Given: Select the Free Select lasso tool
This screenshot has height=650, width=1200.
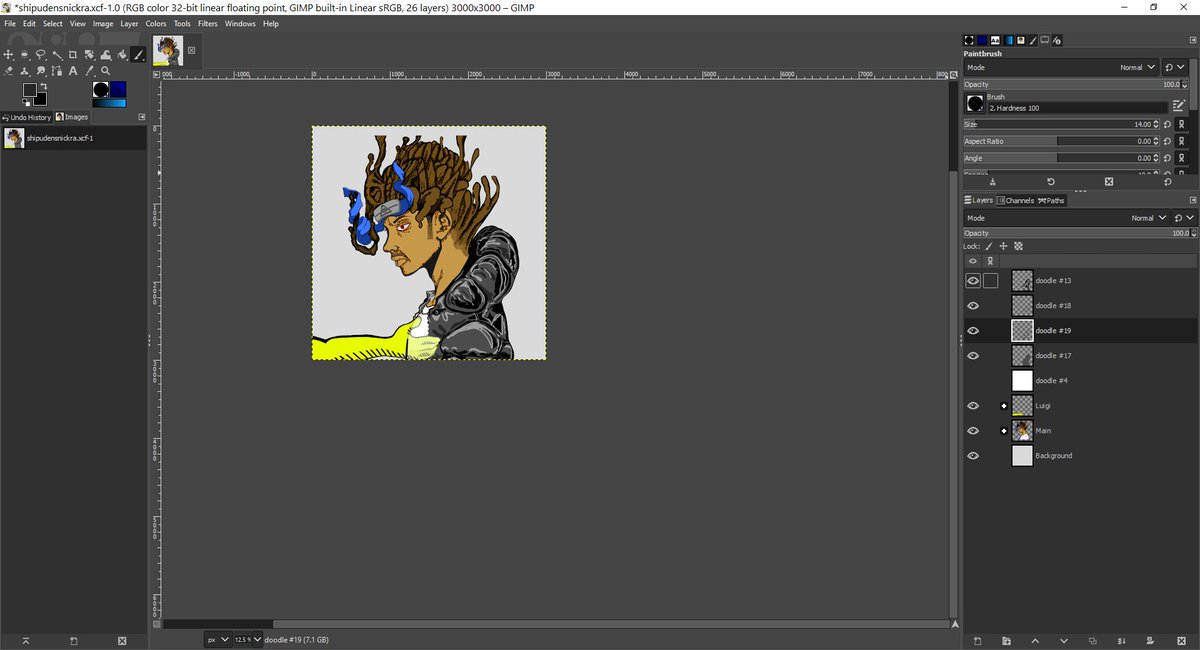Looking at the screenshot, I should click(40, 55).
